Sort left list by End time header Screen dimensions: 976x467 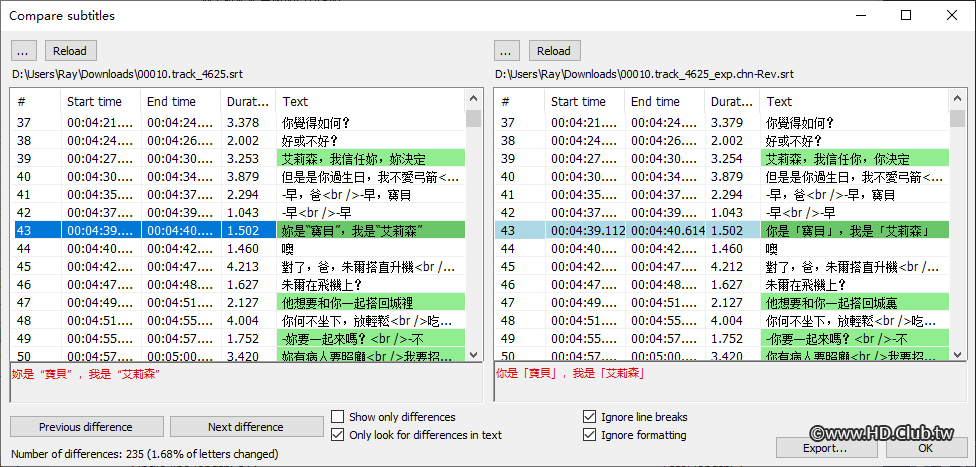tap(181, 101)
